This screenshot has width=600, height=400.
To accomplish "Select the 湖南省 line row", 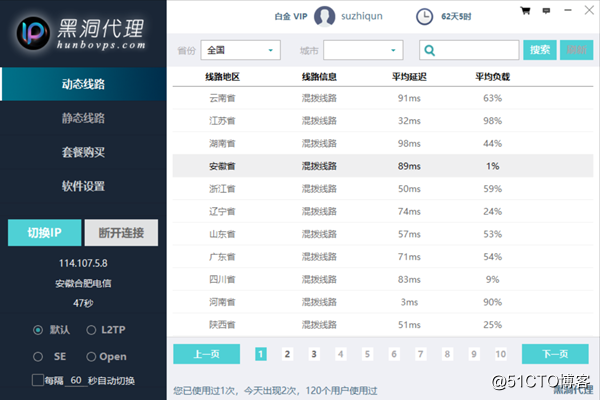I will (383, 144).
